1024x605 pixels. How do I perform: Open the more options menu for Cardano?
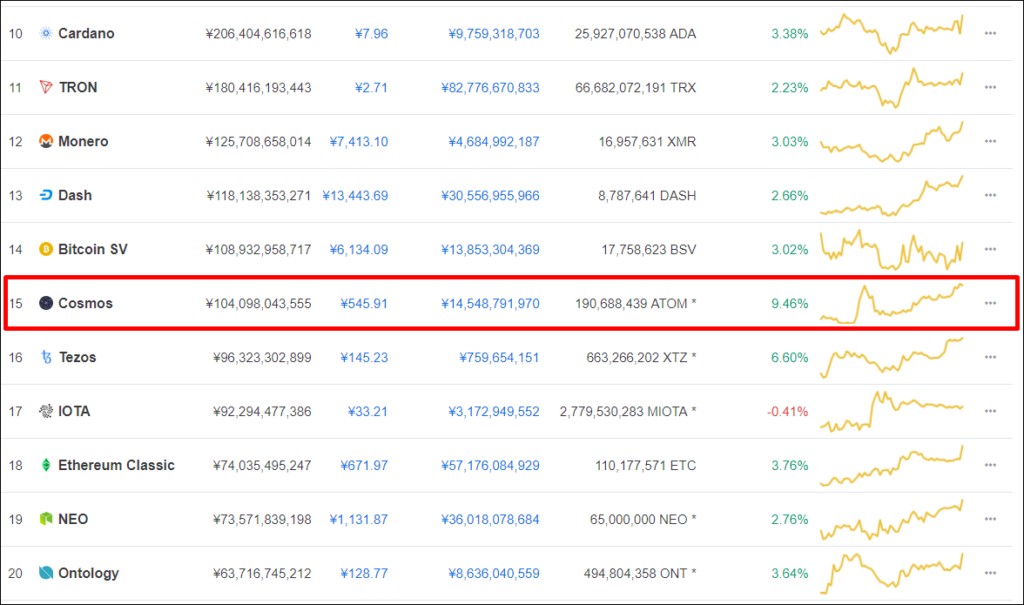tap(990, 33)
